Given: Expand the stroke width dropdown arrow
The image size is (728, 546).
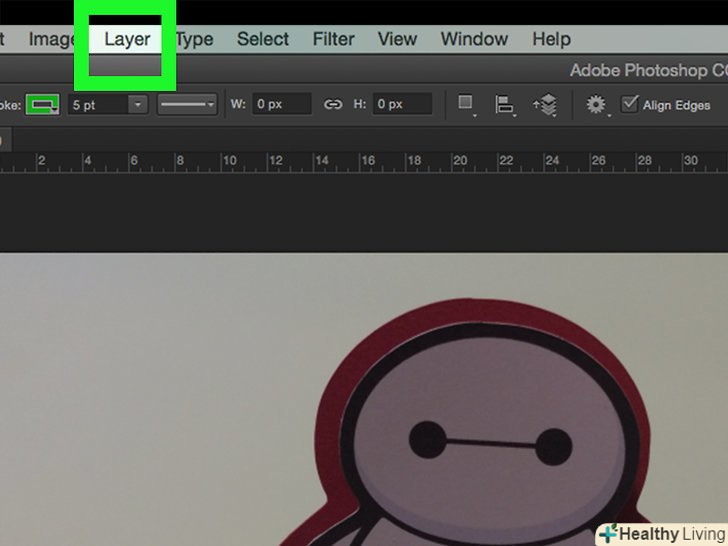Looking at the screenshot, I should pyautogui.click(x=137, y=104).
